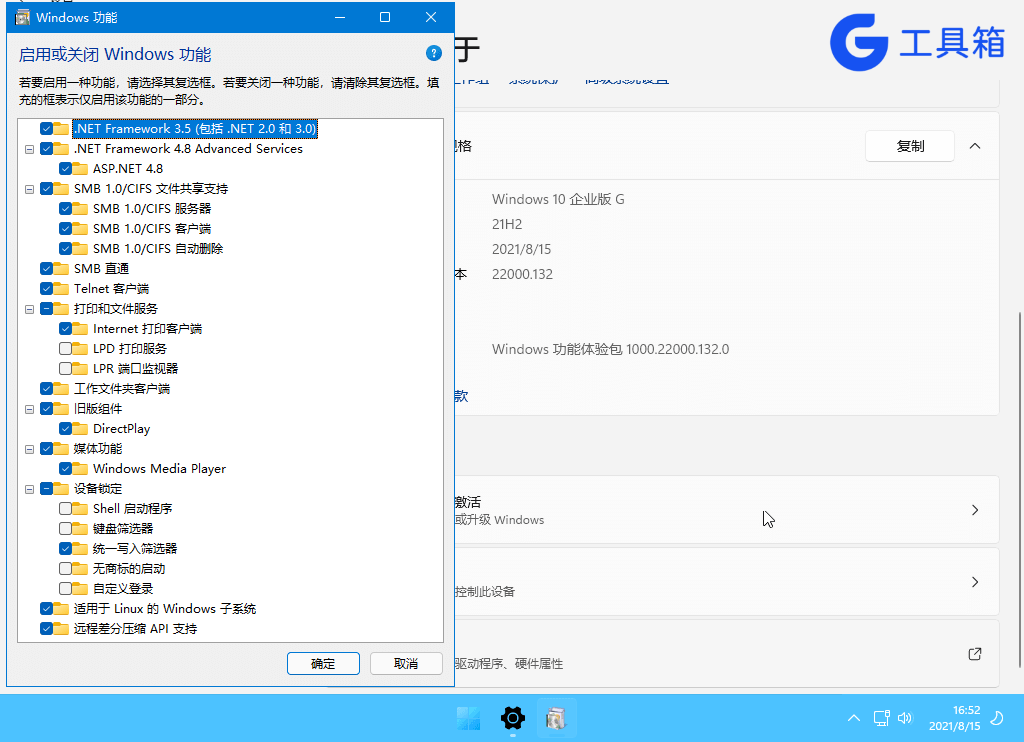Image resolution: width=1024 pixels, height=742 pixels.
Task: Check the Shell 启动程序 checkbox
Action: click(65, 508)
